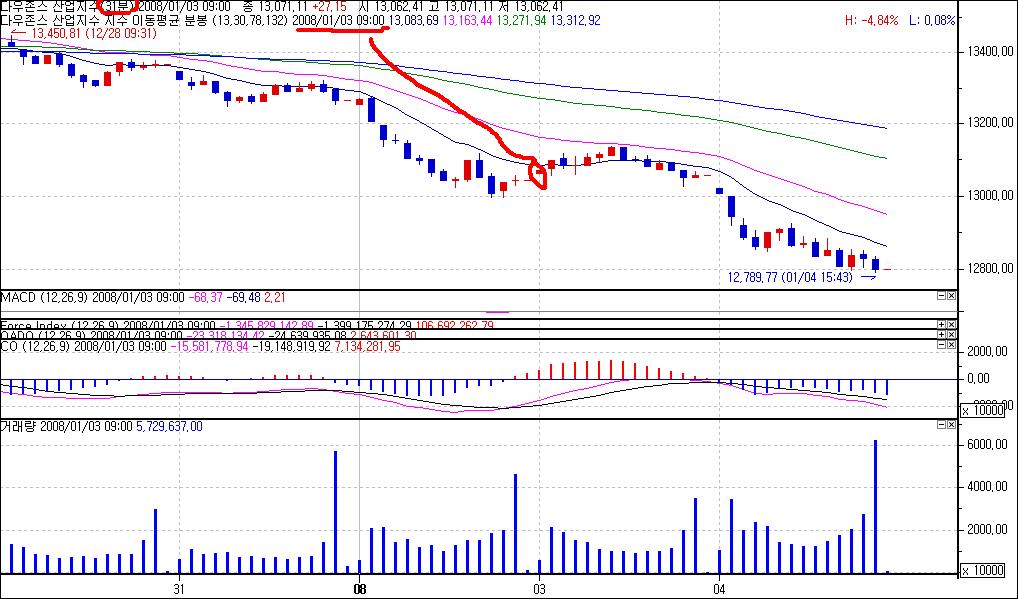Click the 04 date marker on time axis

click(720, 587)
